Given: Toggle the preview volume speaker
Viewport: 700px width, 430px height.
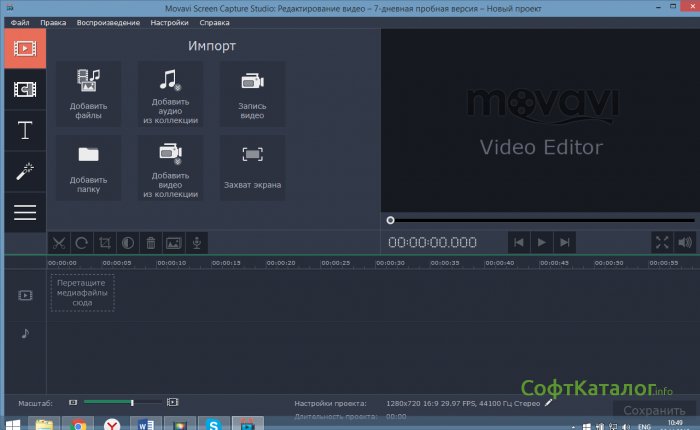Looking at the screenshot, I should [685, 242].
